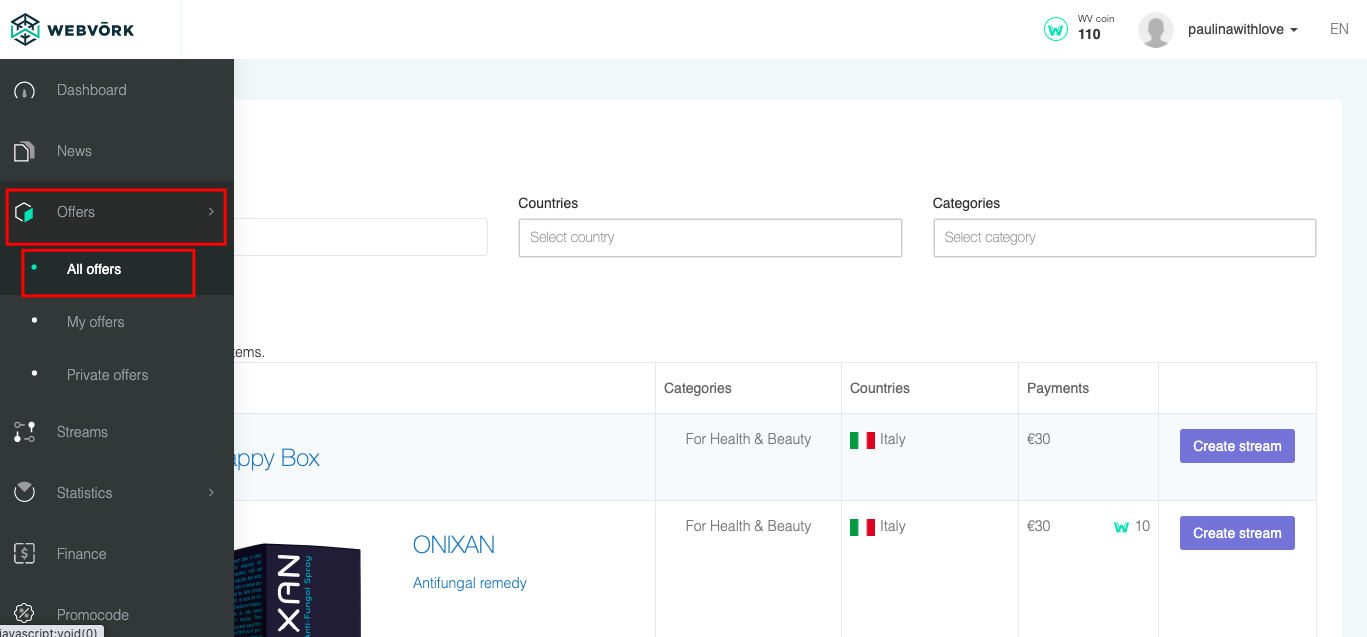1367x637 pixels.
Task: Open the Dashboard gauge icon
Action: (x=24, y=90)
